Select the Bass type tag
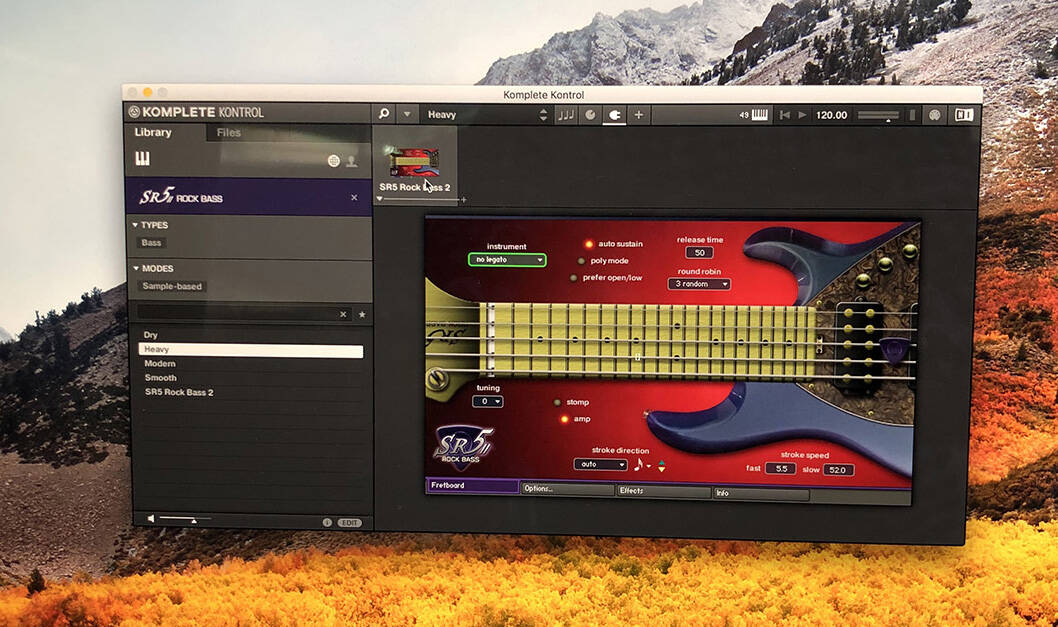1058x627 pixels. point(151,242)
